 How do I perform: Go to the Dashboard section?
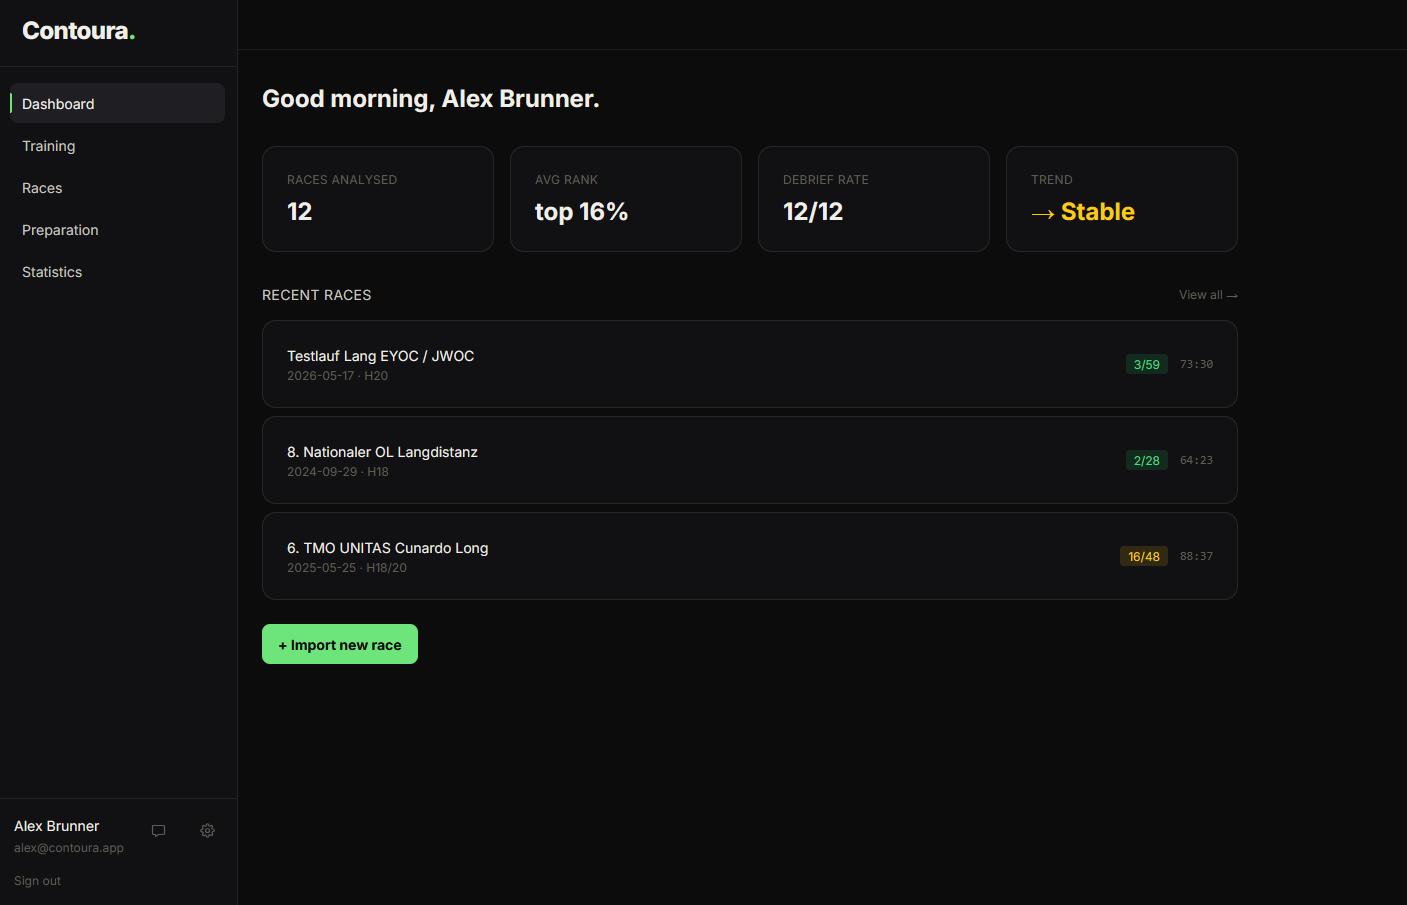pyautogui.click(x=117, y=103)
